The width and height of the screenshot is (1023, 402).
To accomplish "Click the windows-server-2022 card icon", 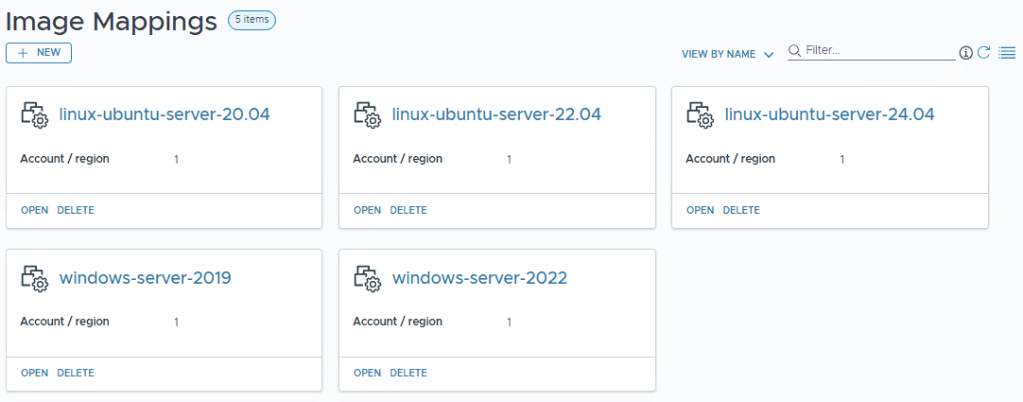I will pos(368,278).
